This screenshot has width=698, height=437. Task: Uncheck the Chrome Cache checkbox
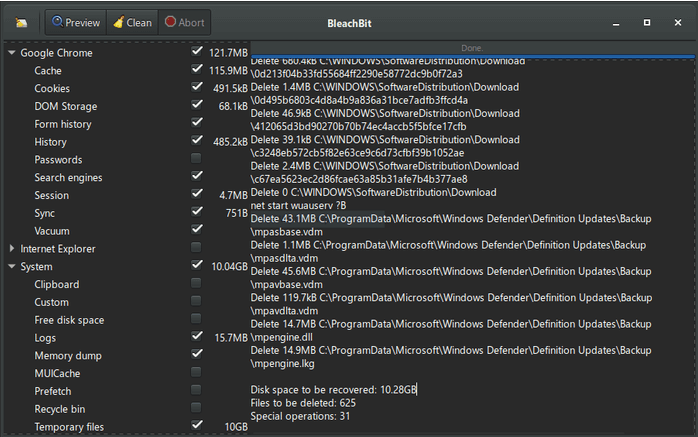click(196, 69)
